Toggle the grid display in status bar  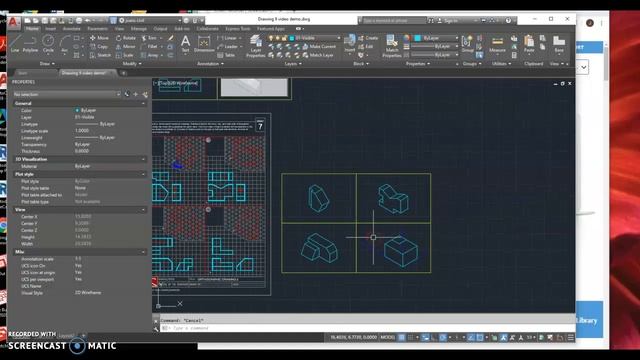(x=402, y=338)
